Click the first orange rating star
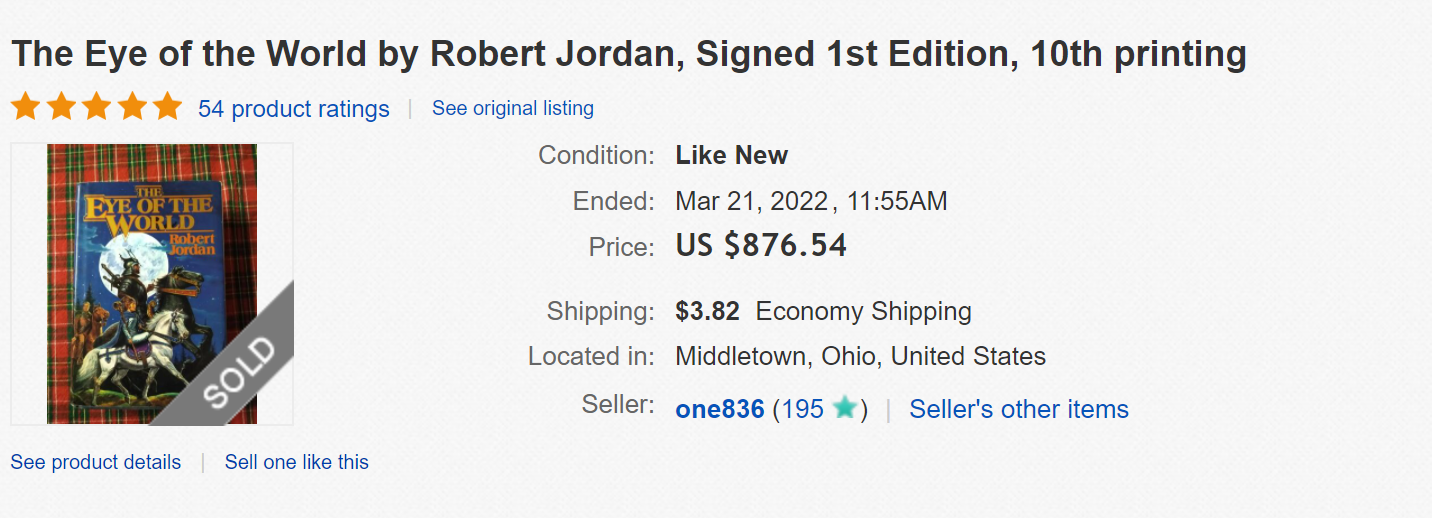The height and width of the screenshot is (518, 1432). click(25, 107)
